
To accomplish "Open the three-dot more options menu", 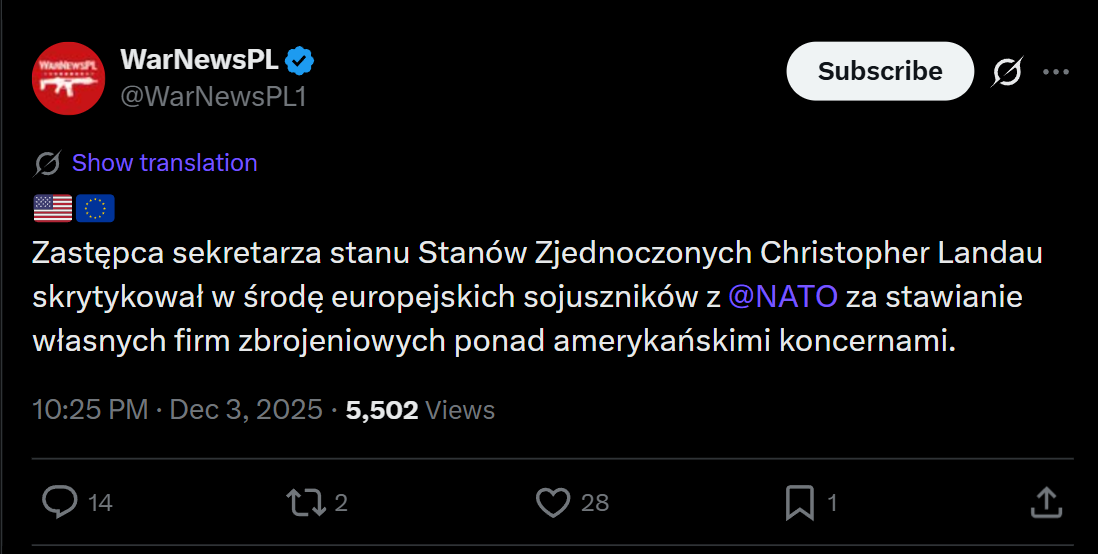I will pos(1057,71).
